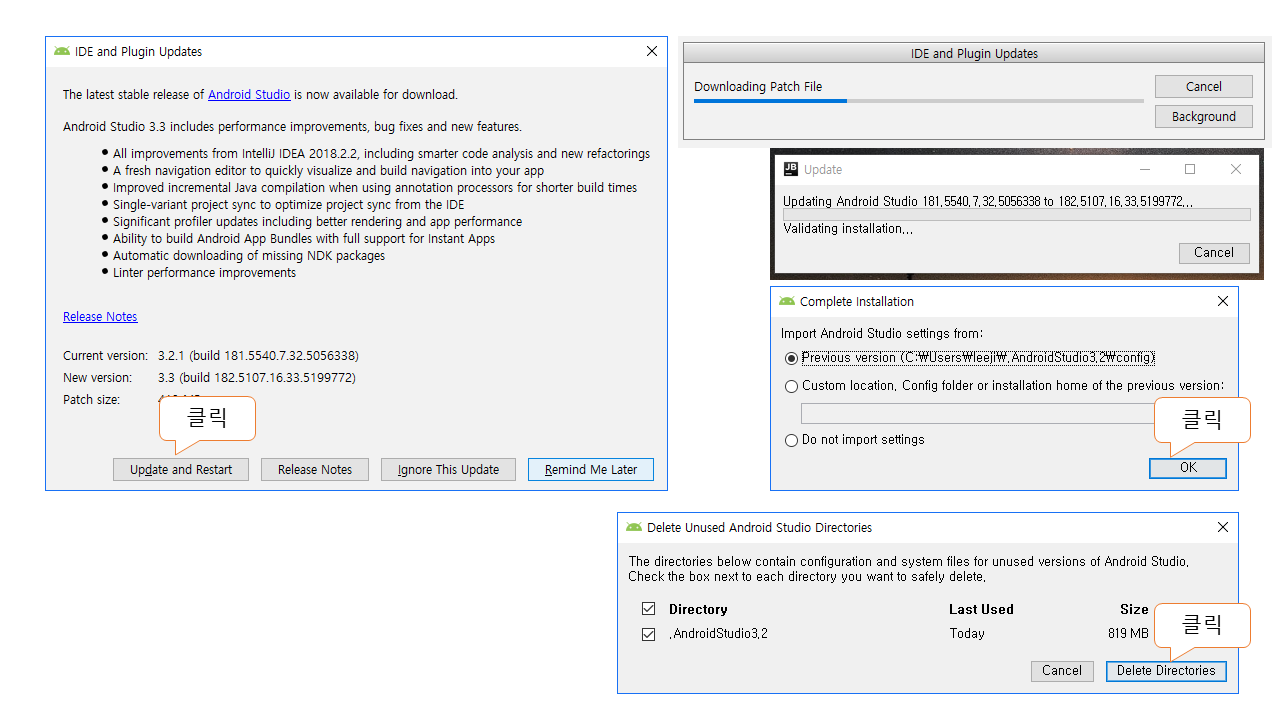Uncheck the .AndroidStudio3.2 directory checkbox
The height and width of the screenshot is (720, 1280).
tap(648, 634)
